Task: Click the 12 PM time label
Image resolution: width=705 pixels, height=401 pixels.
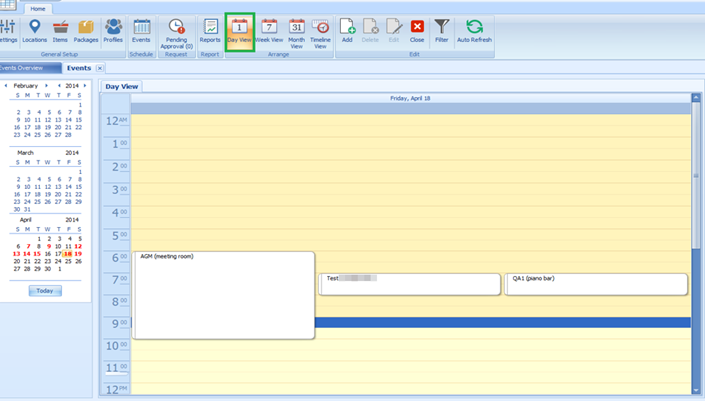Action: pyautogui.click(x=116, y=389)
